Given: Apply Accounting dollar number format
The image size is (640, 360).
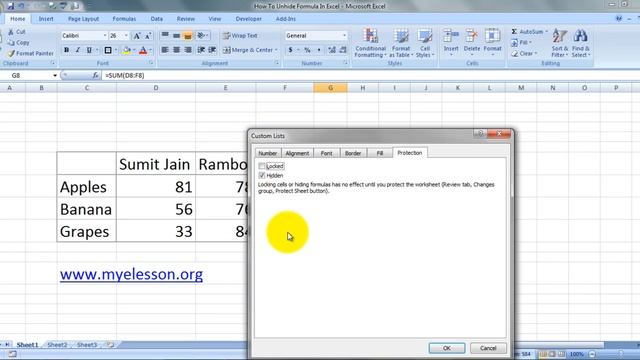Looking at the screenshot, I should coord(290,50).
